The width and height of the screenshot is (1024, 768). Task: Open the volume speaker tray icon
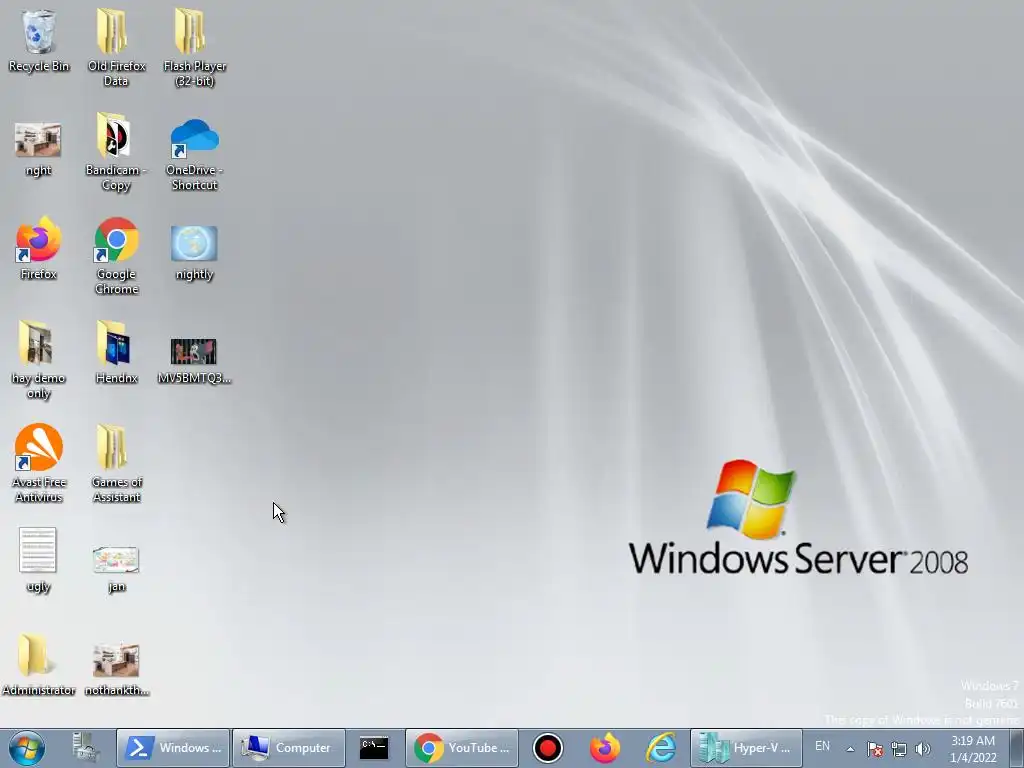923,749
